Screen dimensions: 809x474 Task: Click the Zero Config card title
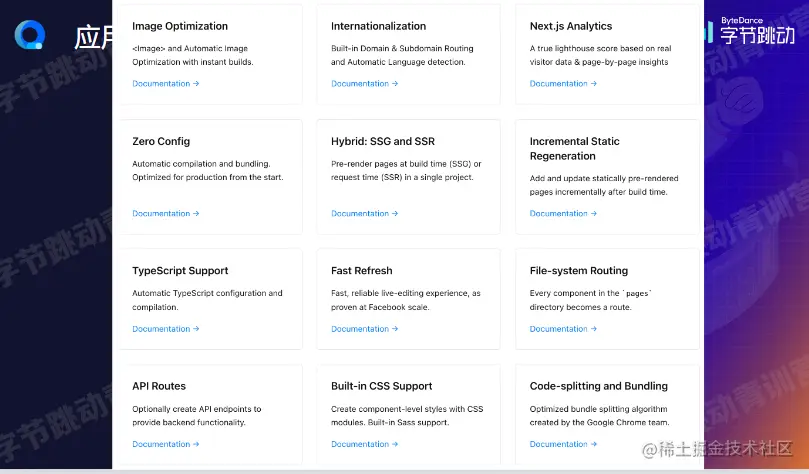pos(161,142)
